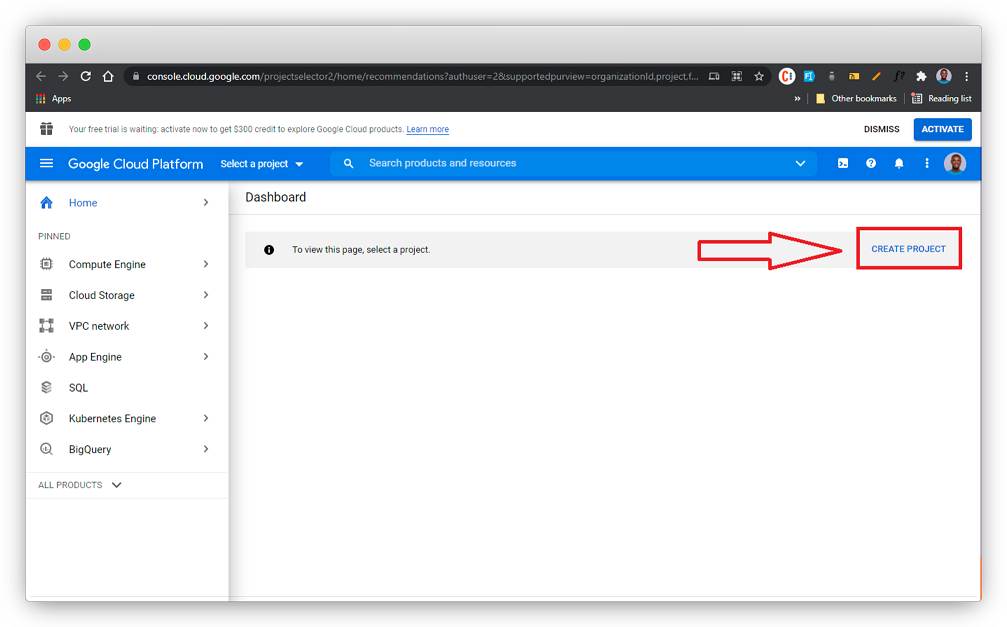Click the account avatar in blue header
The image size is (1007, 627).
[955, 163]
